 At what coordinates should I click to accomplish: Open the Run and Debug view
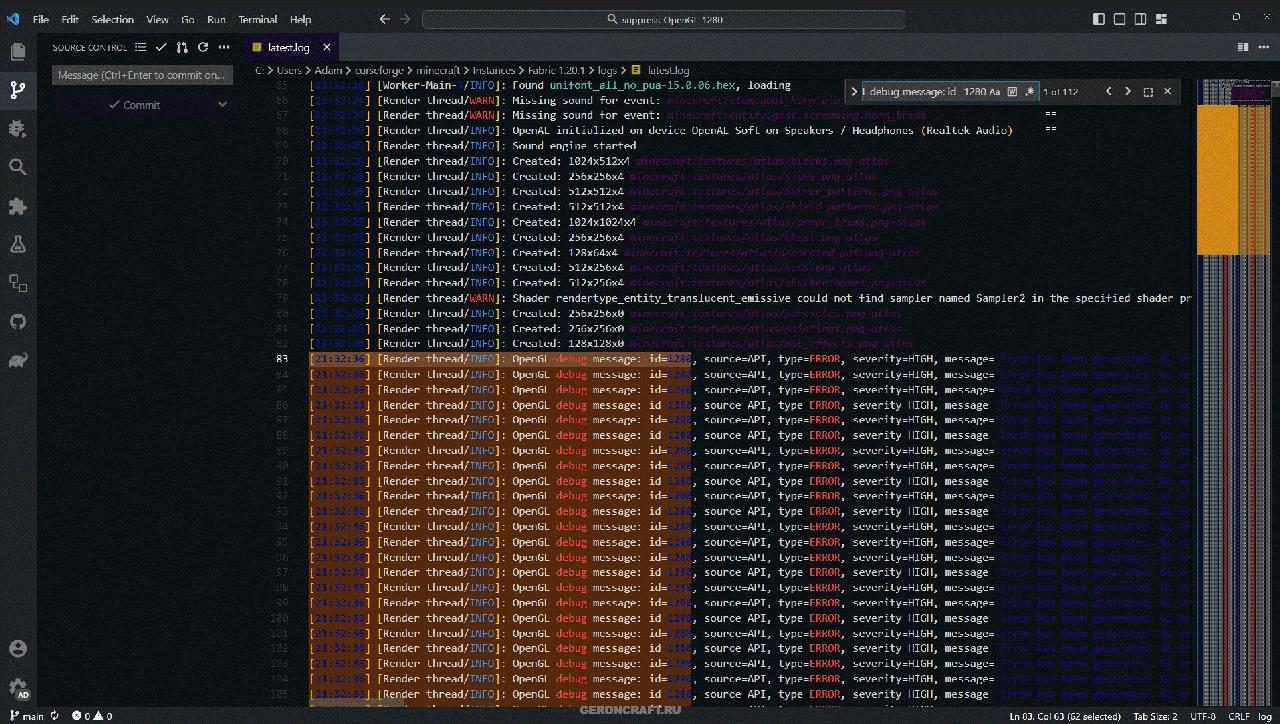(x=17, y=128)
